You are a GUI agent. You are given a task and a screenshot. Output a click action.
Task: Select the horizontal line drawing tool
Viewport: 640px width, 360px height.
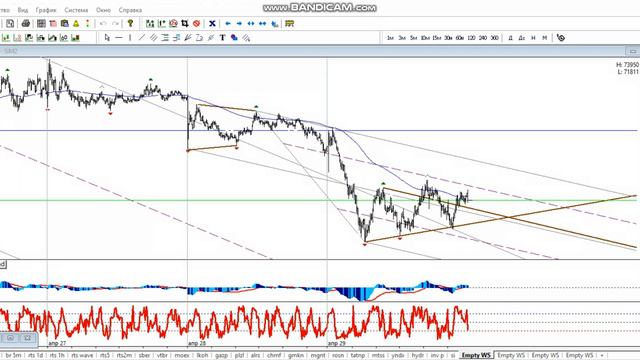(118, 38)
